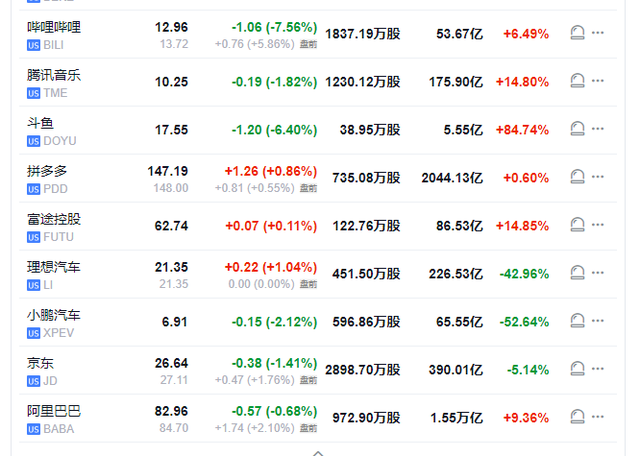Expand list with bottom chevron arrow
The height and width of the screenshot is (456, 640).
[318, 451]
